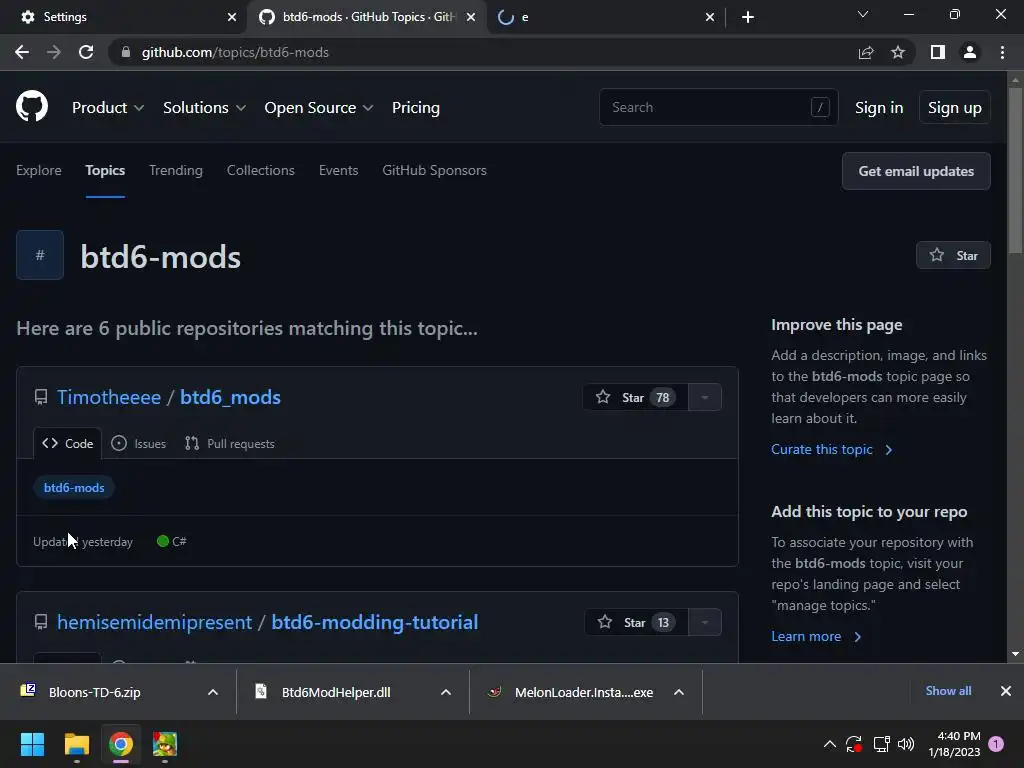Switch to the Explore tab
This screenshot has width=1024, height=768.
(39, 170)
